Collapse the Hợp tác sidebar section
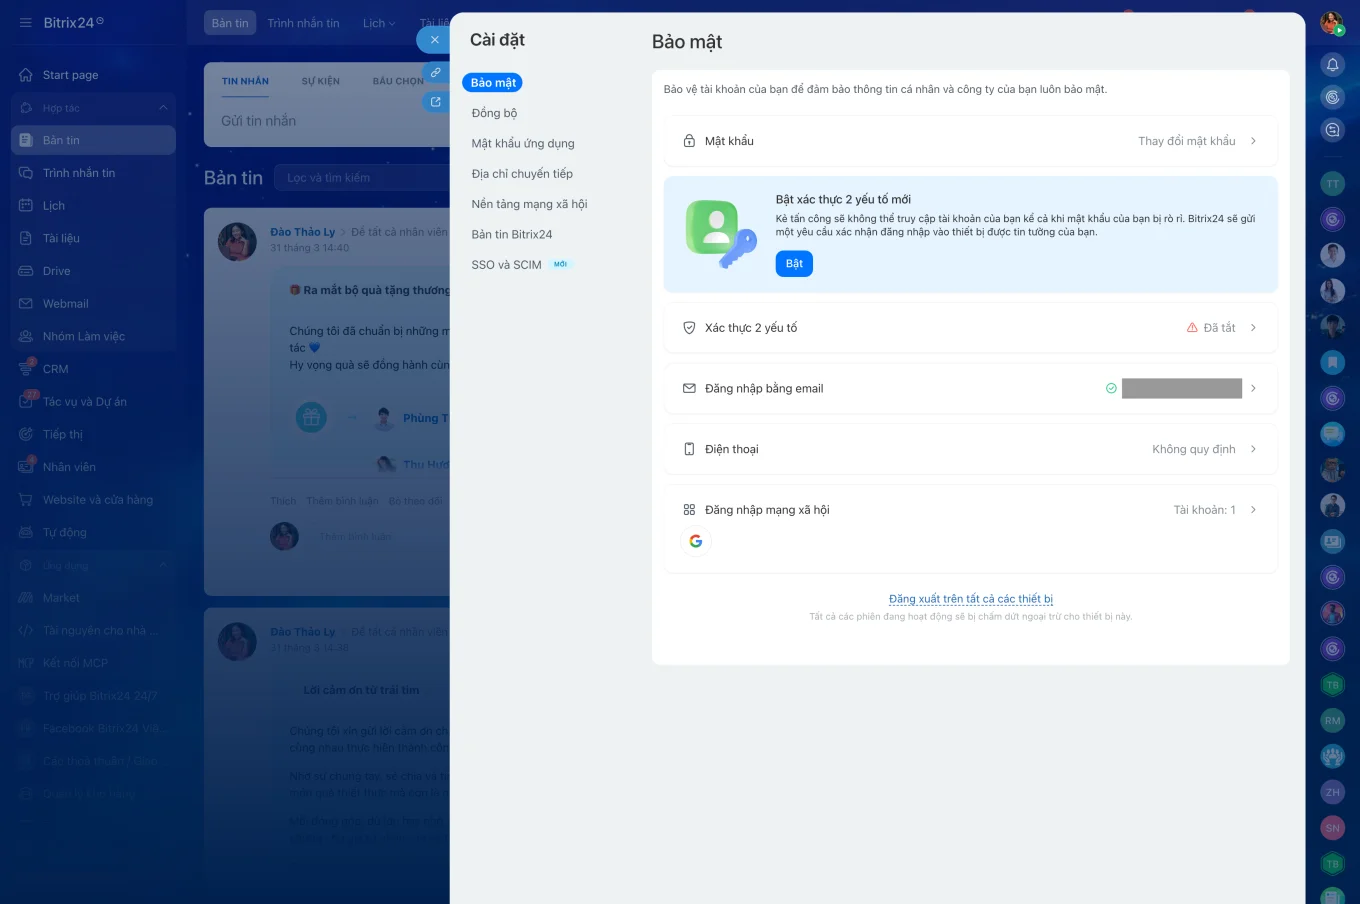 click(x=163, y=108)
